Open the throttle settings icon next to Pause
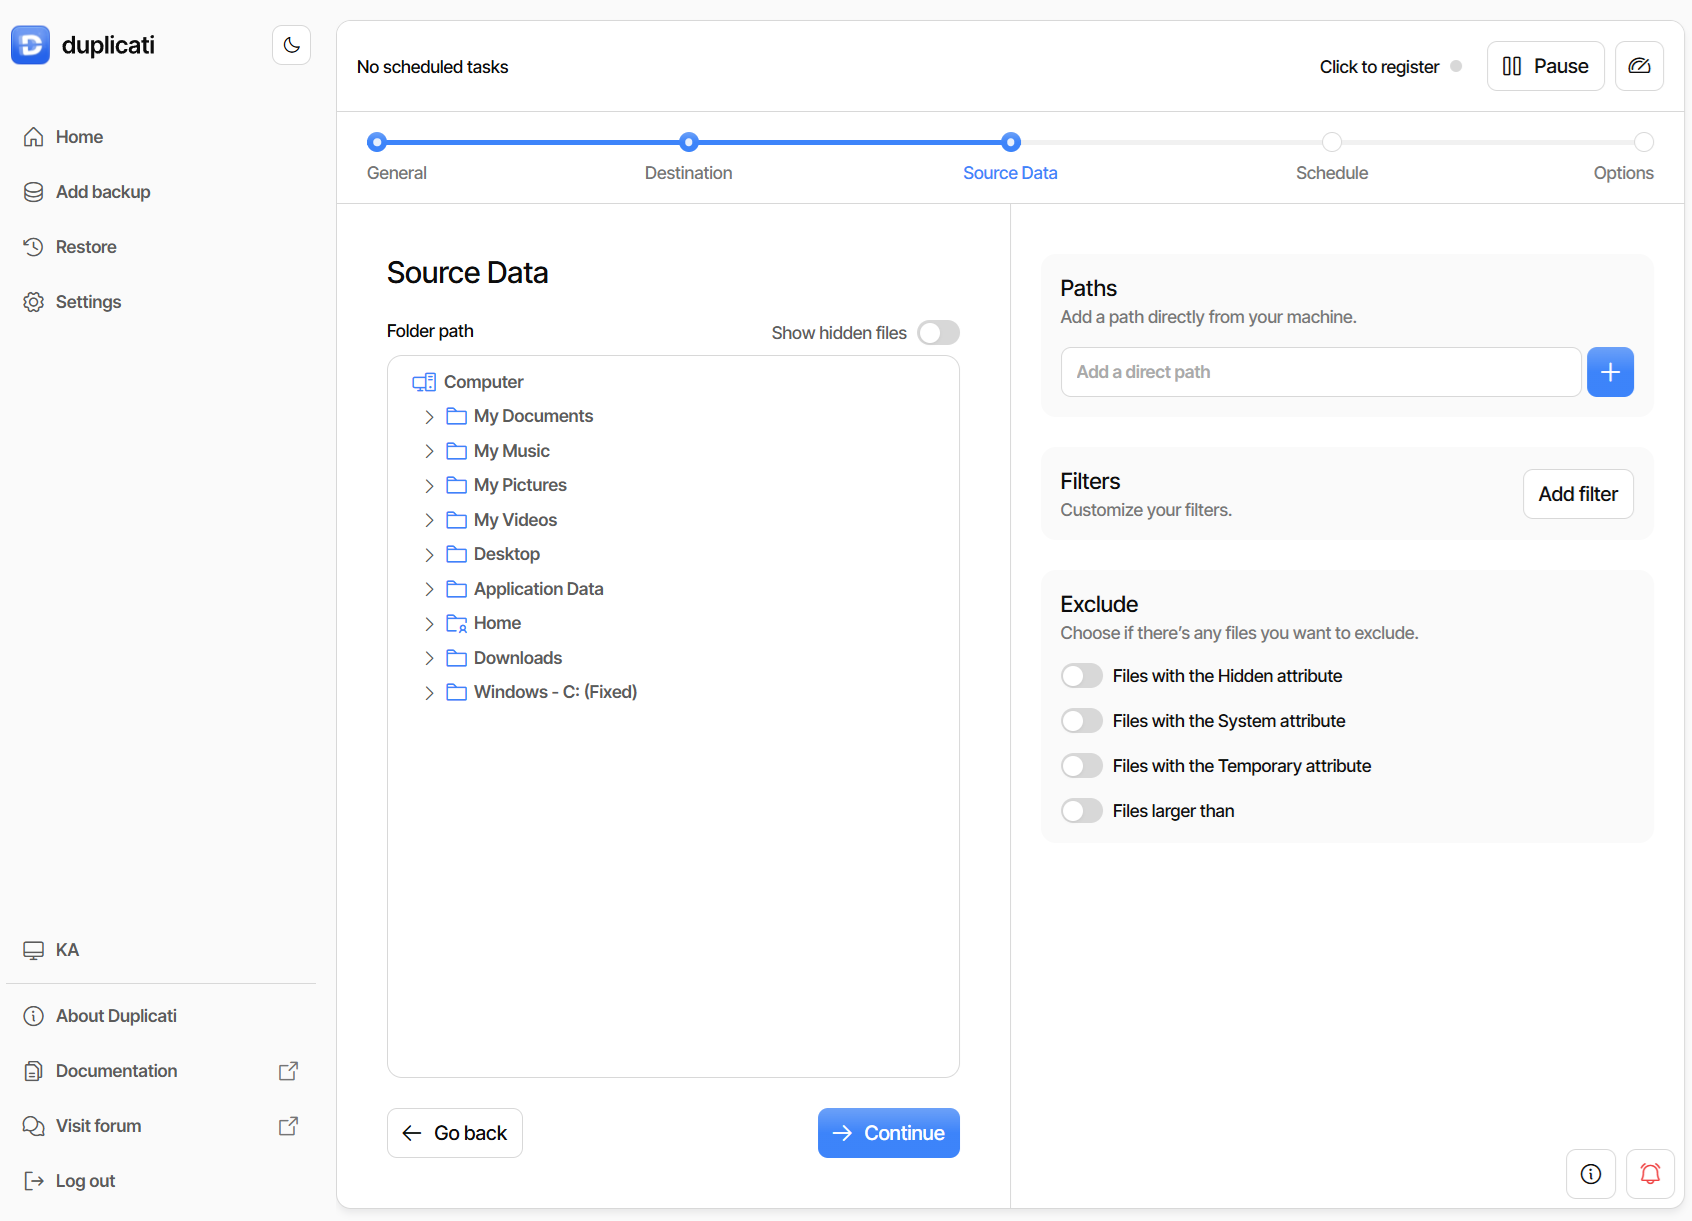This screenshot has width=1692, height=1221. pyautogui.click(x=1639, y=65)
